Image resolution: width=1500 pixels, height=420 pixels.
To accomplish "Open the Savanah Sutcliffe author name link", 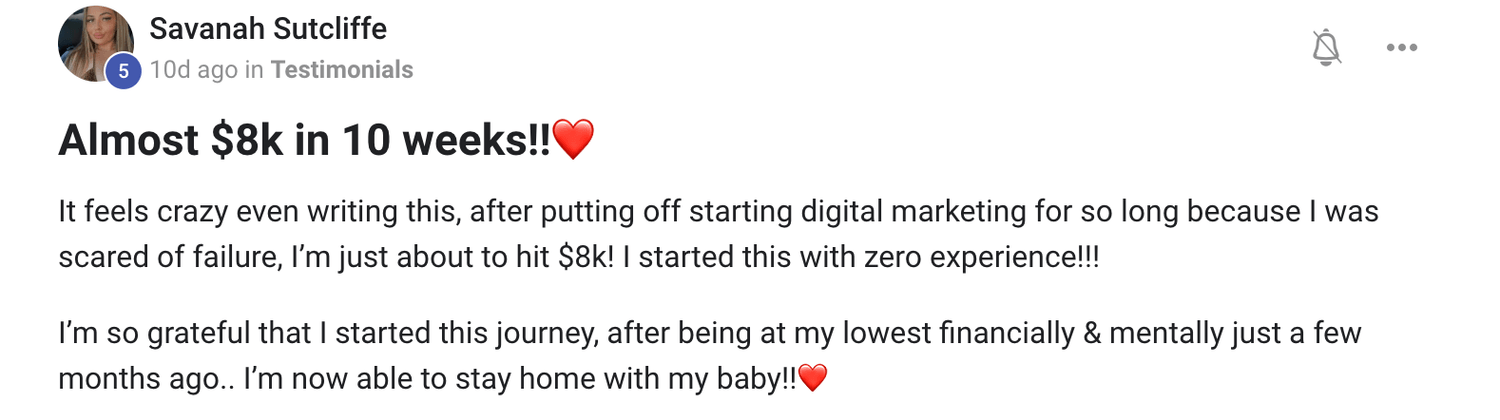I will tap(268, 29).
